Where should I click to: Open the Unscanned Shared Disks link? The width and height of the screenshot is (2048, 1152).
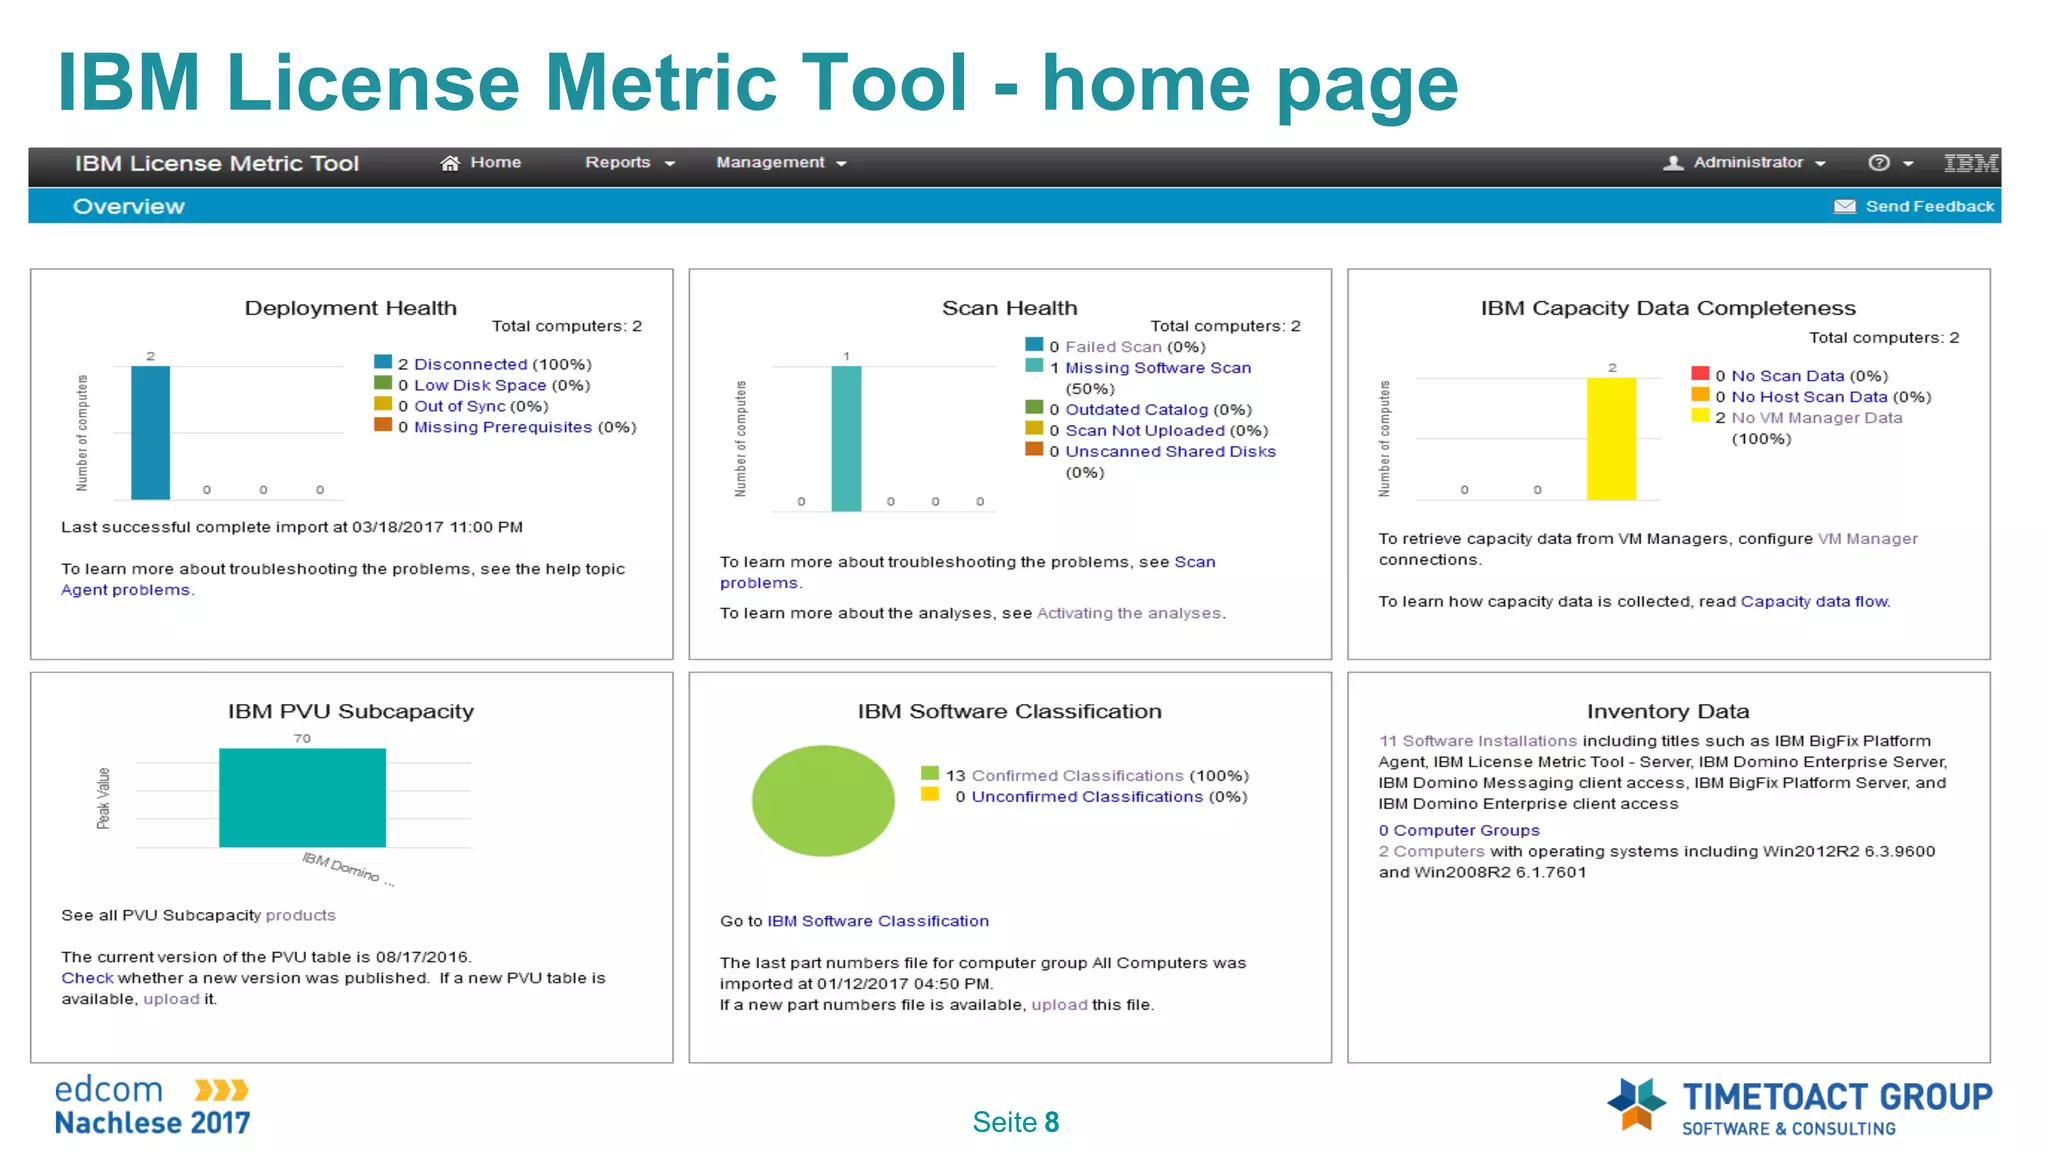tap(1171, 452)
